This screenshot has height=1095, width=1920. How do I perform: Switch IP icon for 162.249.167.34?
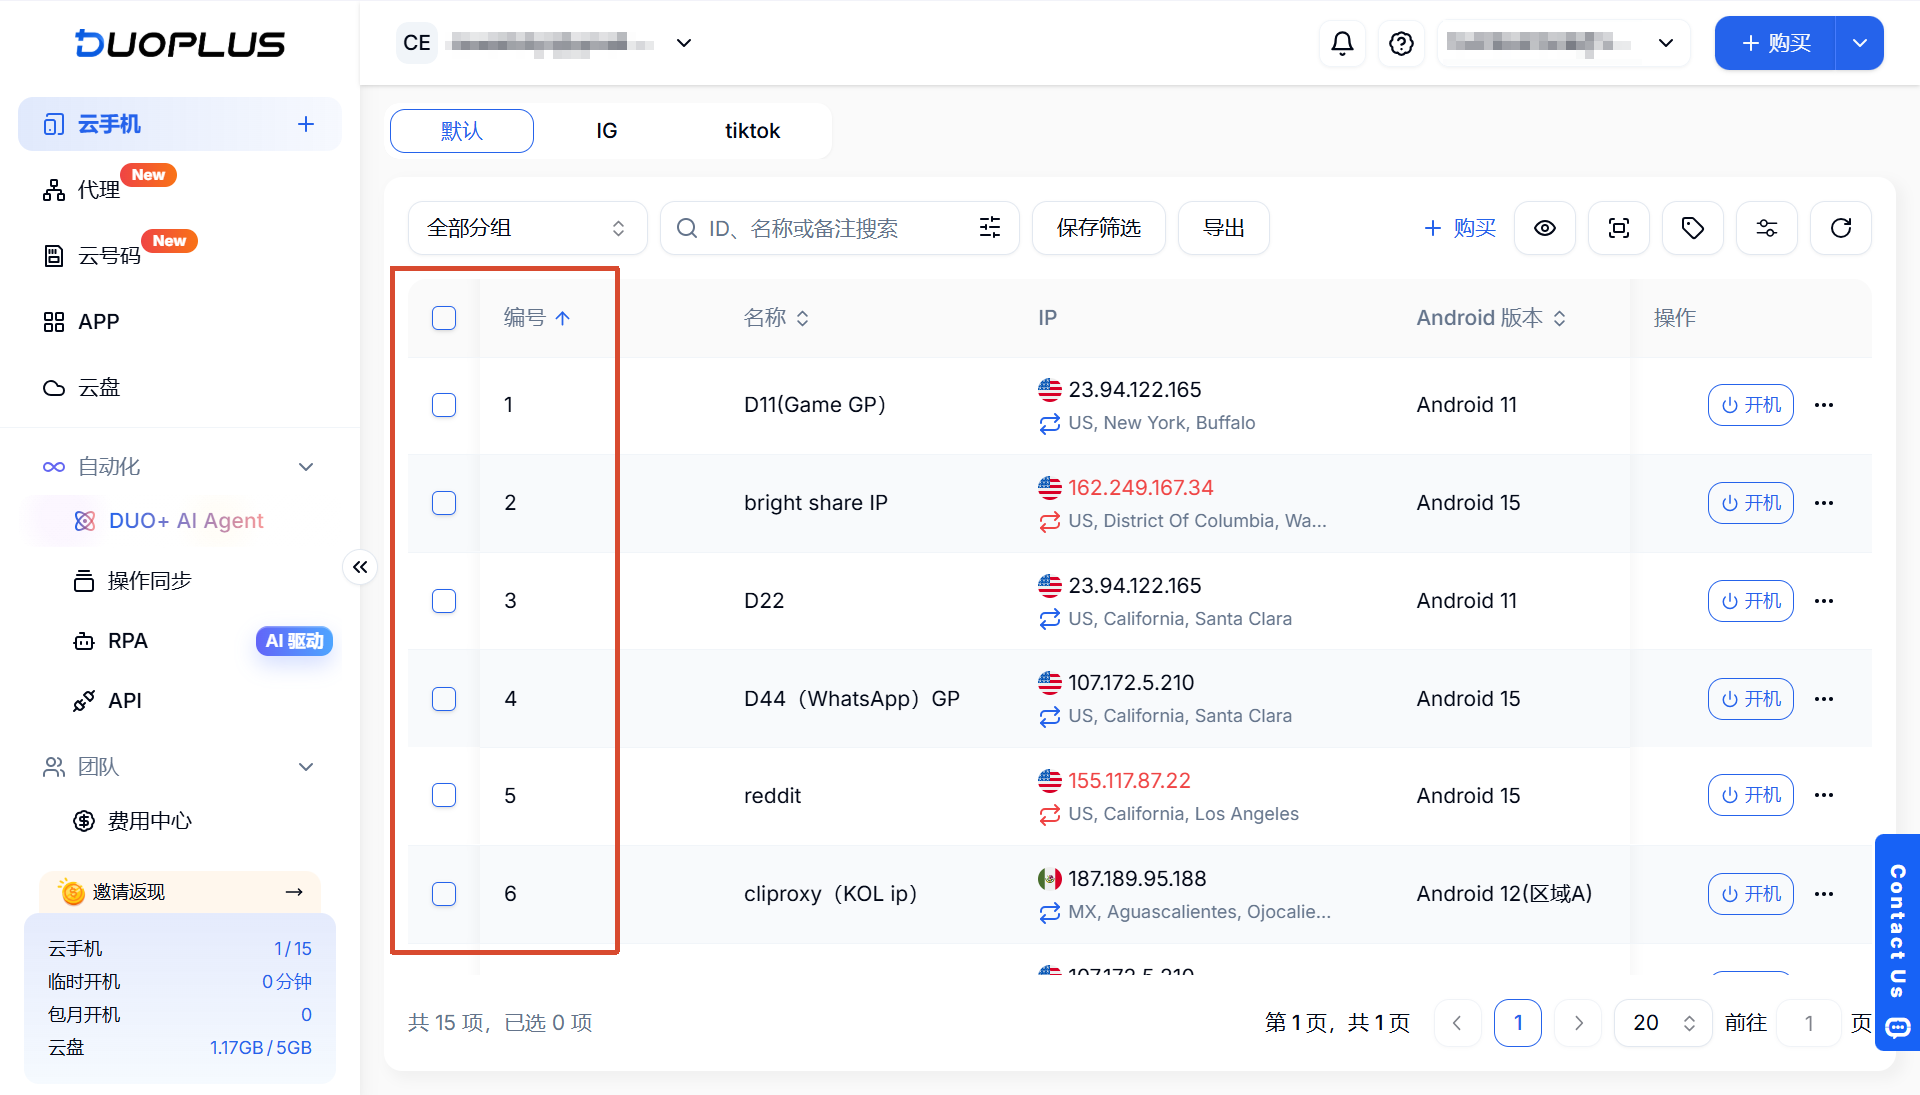click(1049, 521)
